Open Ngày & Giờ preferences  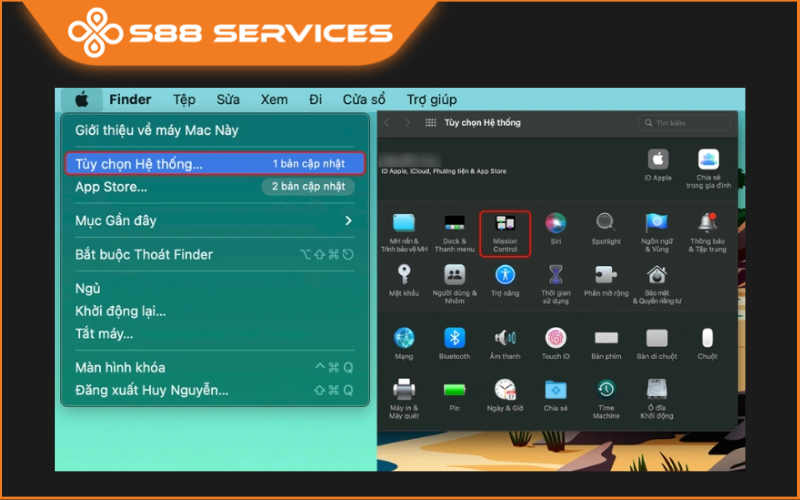[505, 395]
